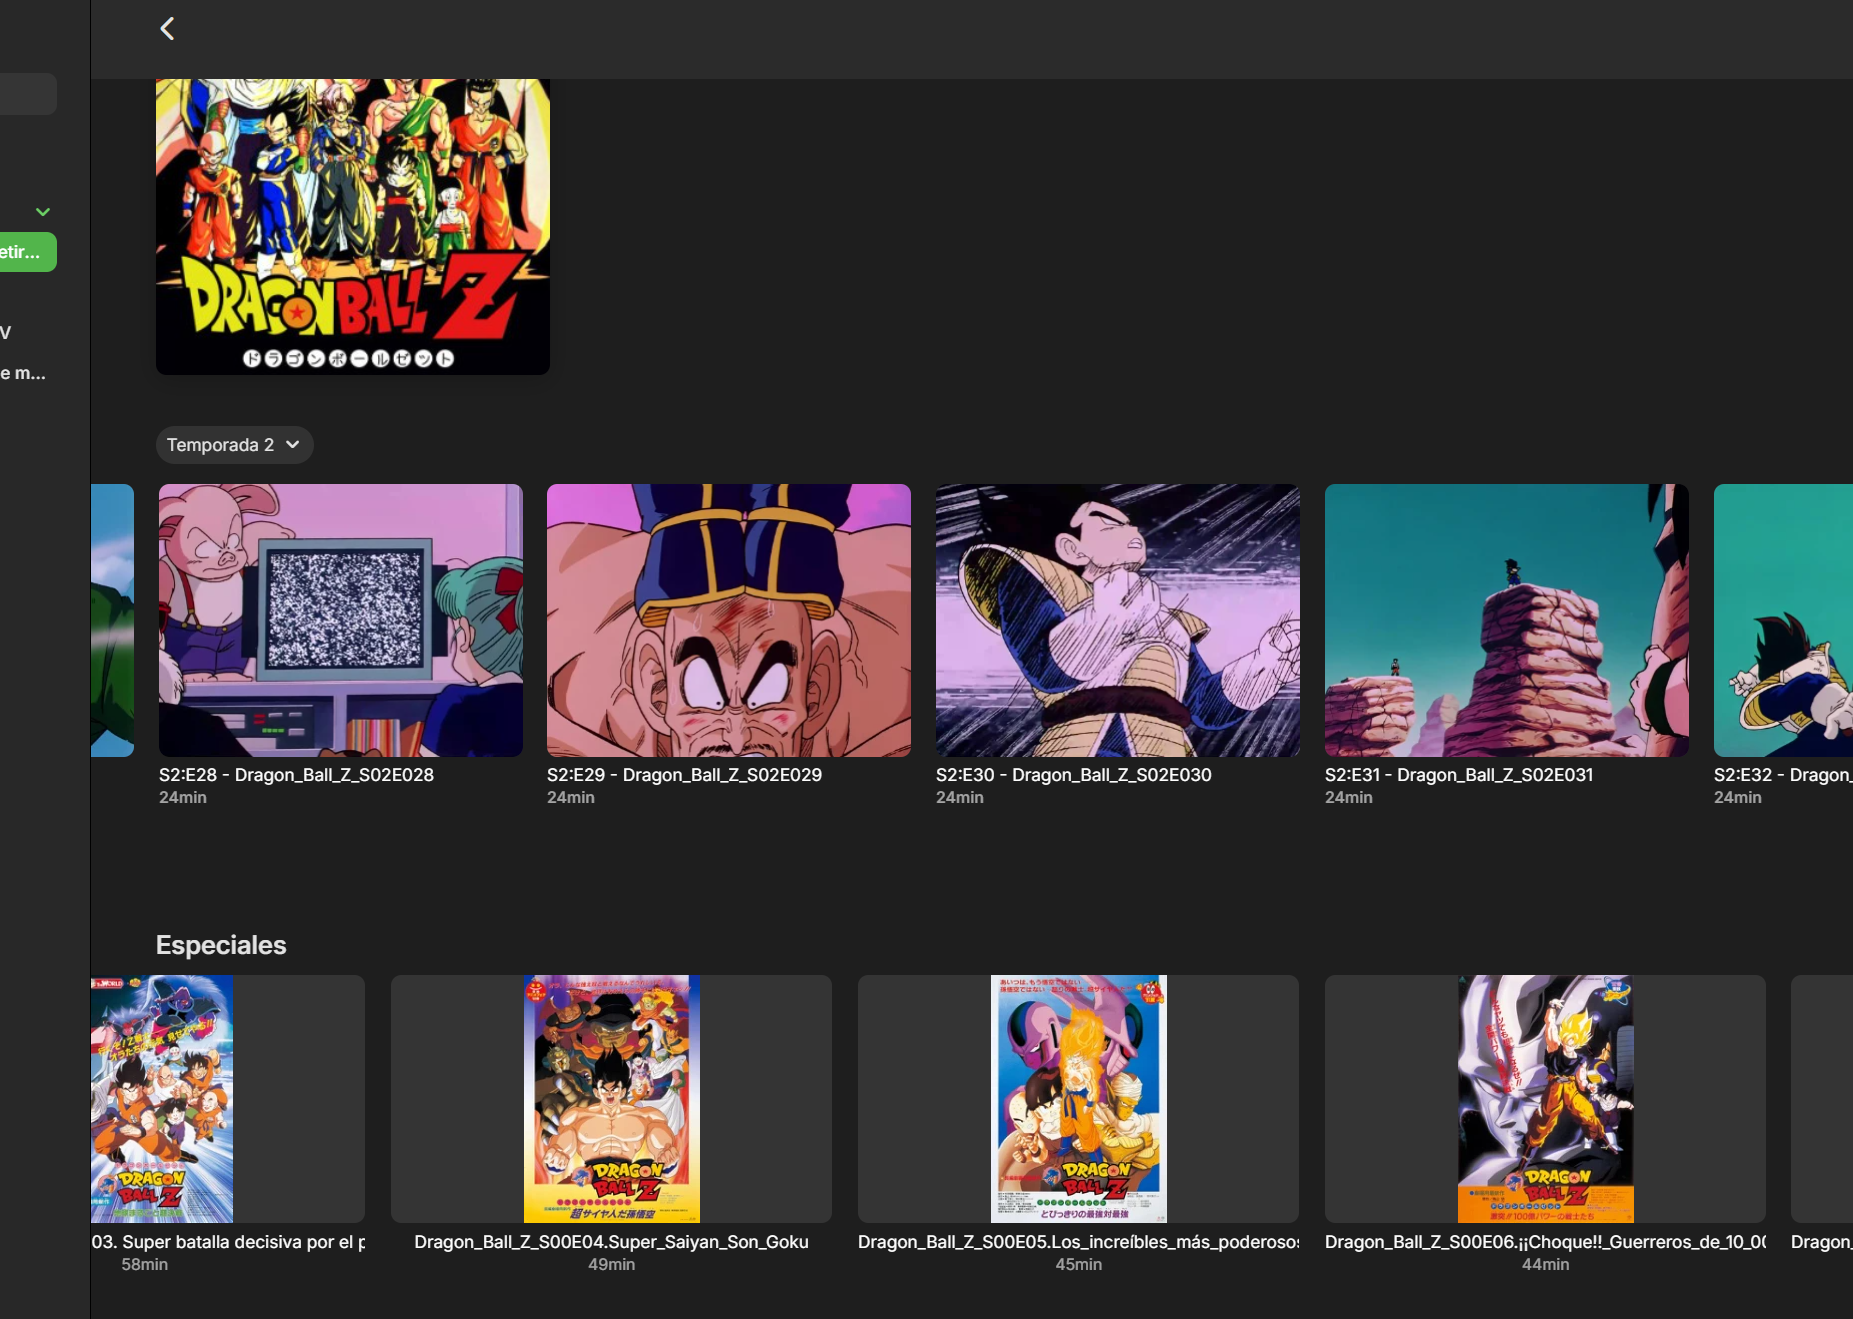
Task: Expand the green chevron in the sidebar
Action: point(43,212)
